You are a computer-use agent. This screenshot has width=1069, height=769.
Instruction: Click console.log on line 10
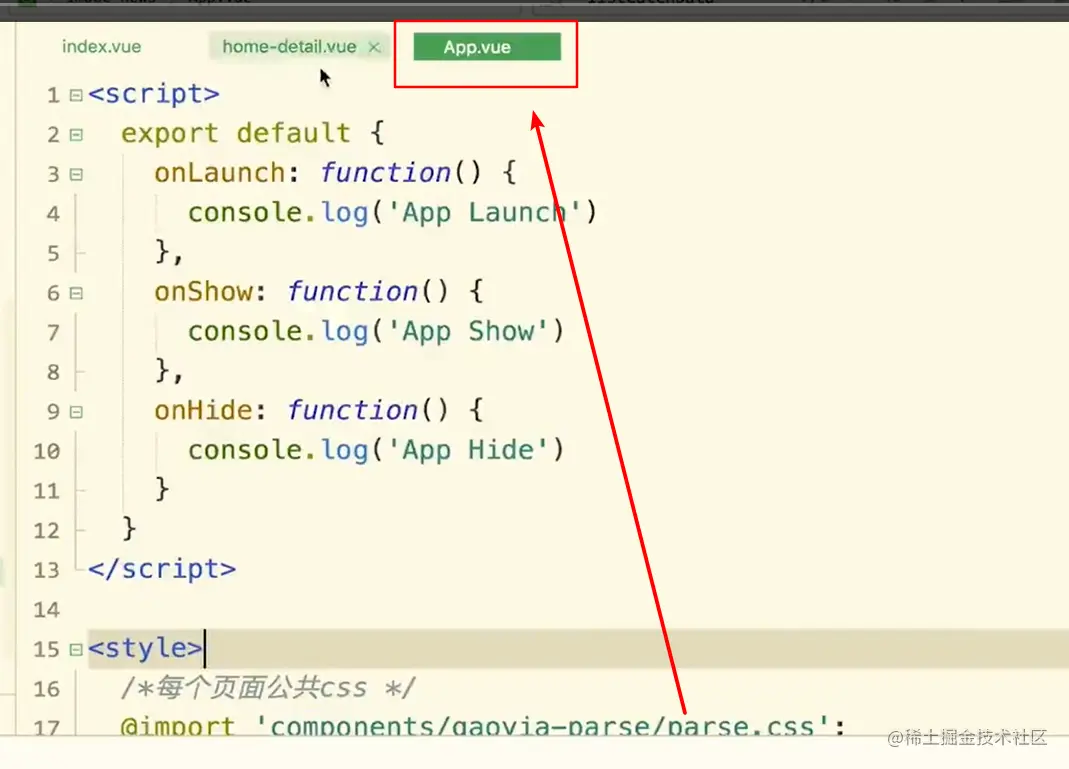[278, 449]
